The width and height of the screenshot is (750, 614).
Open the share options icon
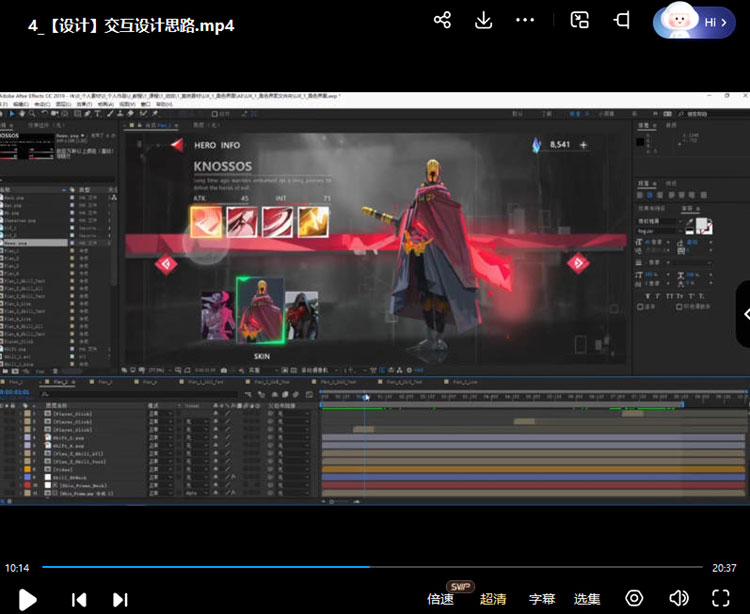tap(442, 20)
